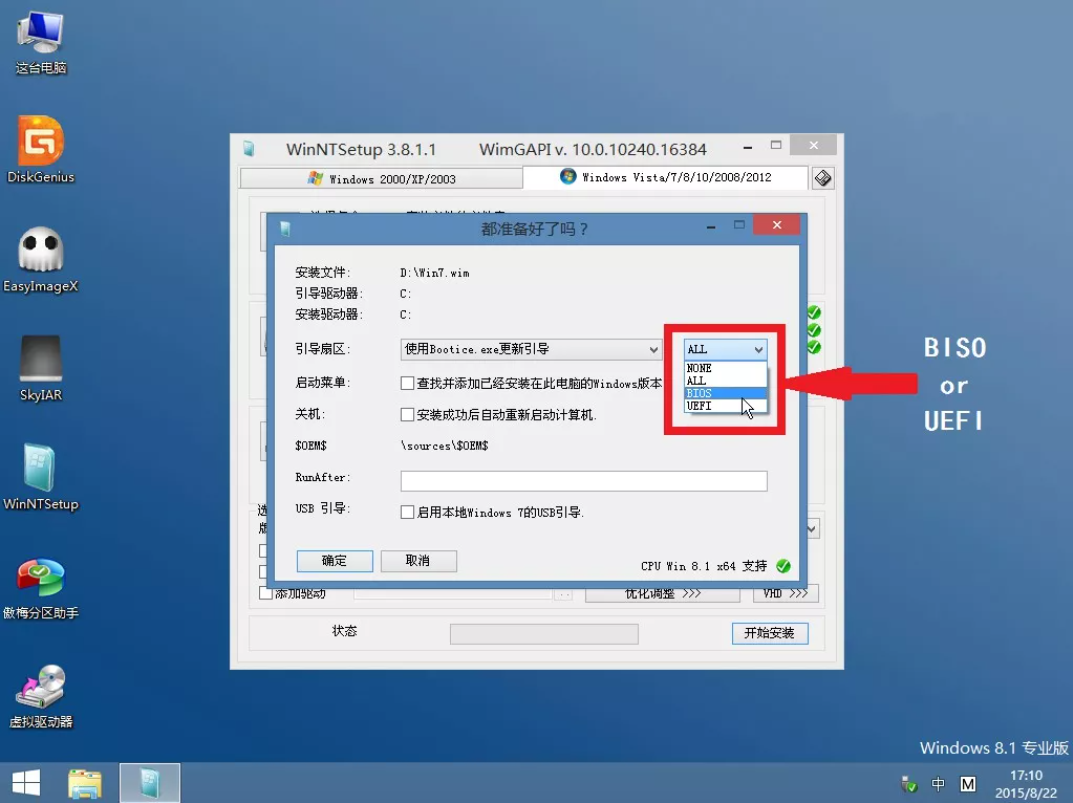This screenshot has height=803, width=1073.
Task: Click the 开始安装 button
Action: click(x=770, y=633)
